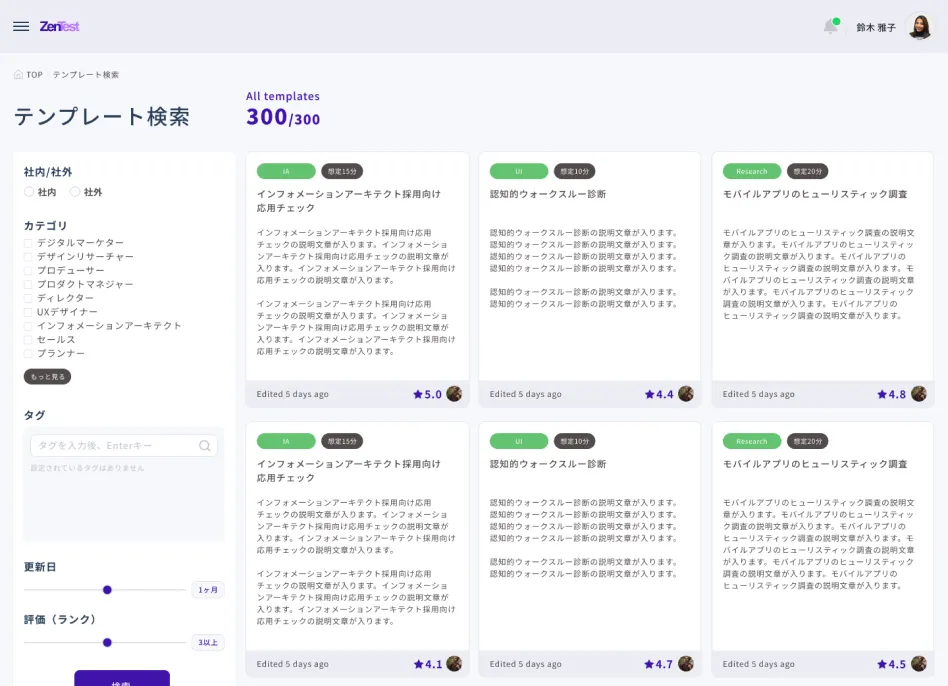Image resolution: width=948 pixels, height=686 pixels.
Task: Click the UI tag on the 4.4 card
Action: (x=519, y=172)
